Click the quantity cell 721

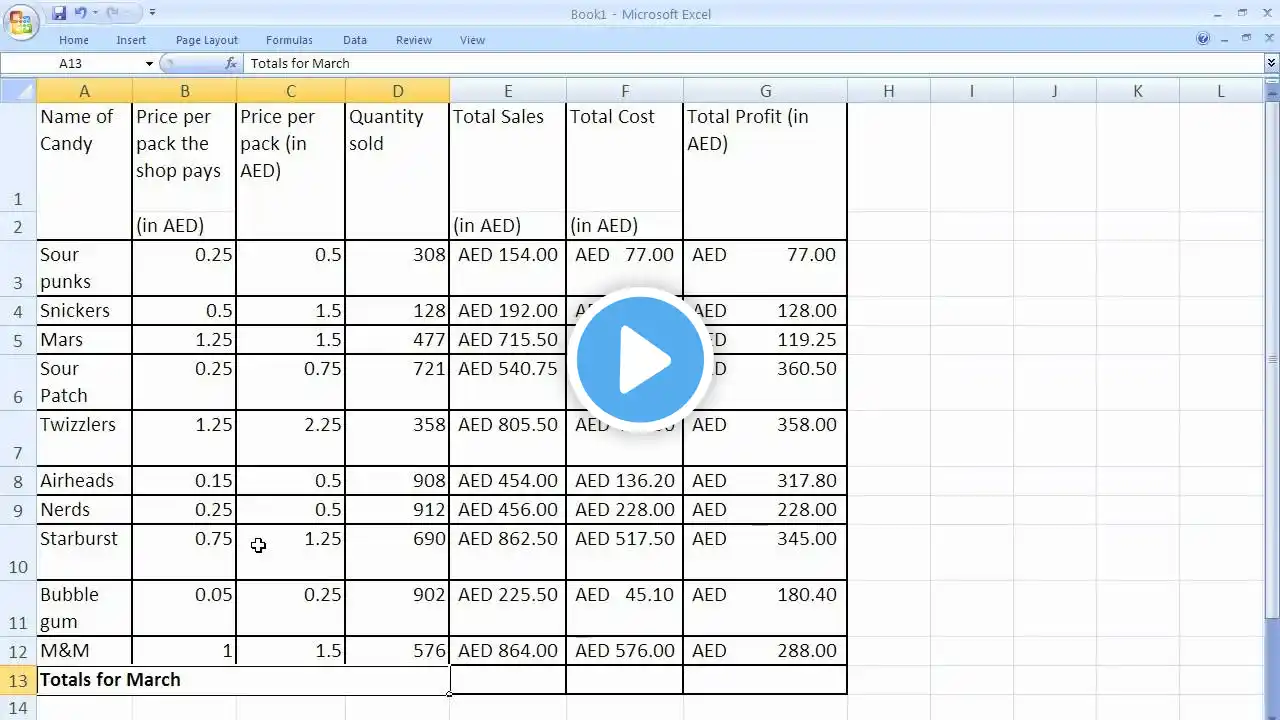click(397, 382)
